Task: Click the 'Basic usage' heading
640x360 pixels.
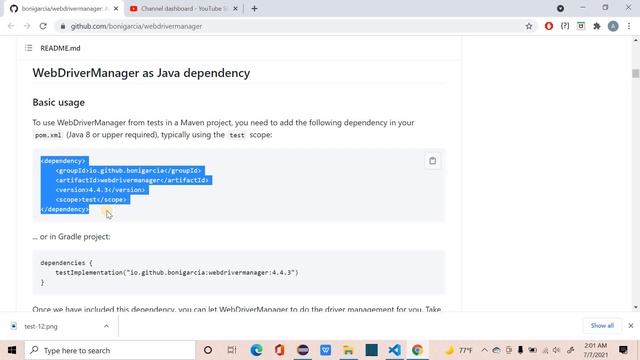Action: 59,102
